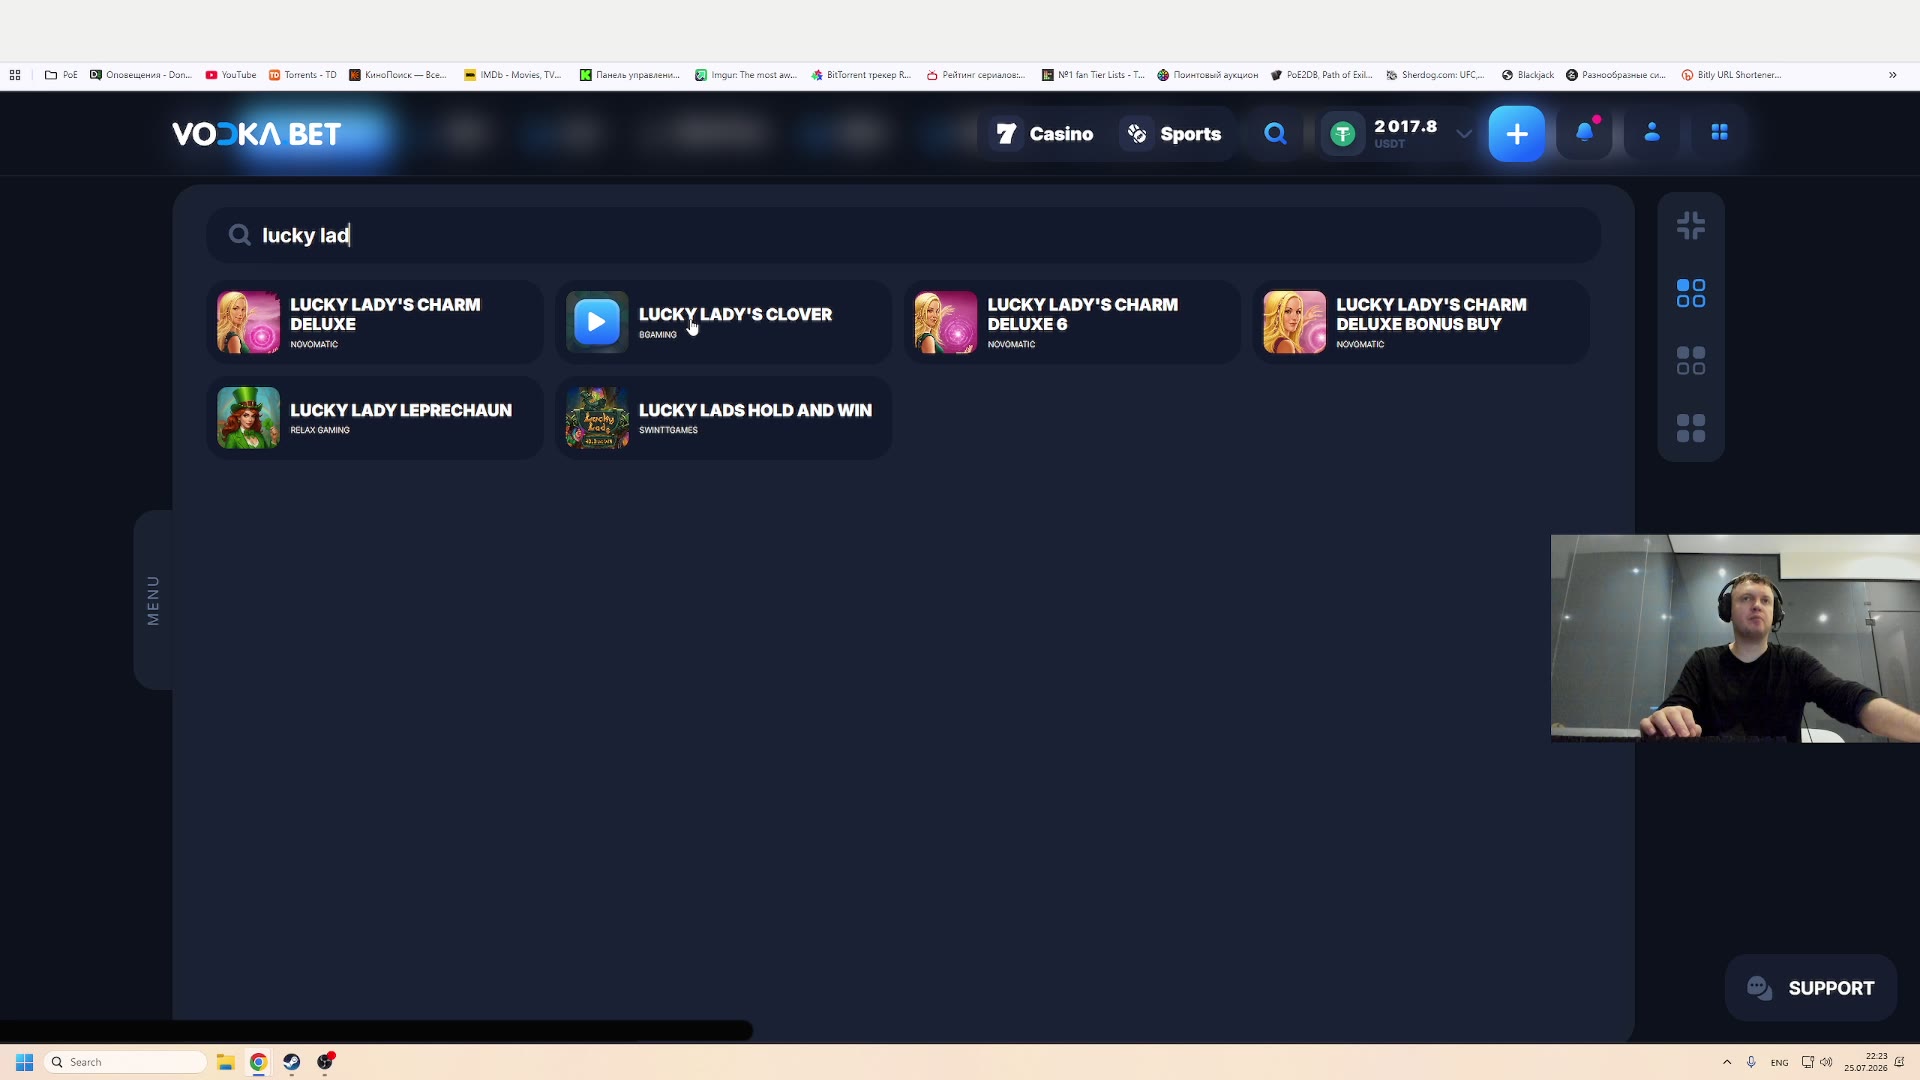Open the Windows Start menu
1920x1080 pixels.
pos(25,1062)
